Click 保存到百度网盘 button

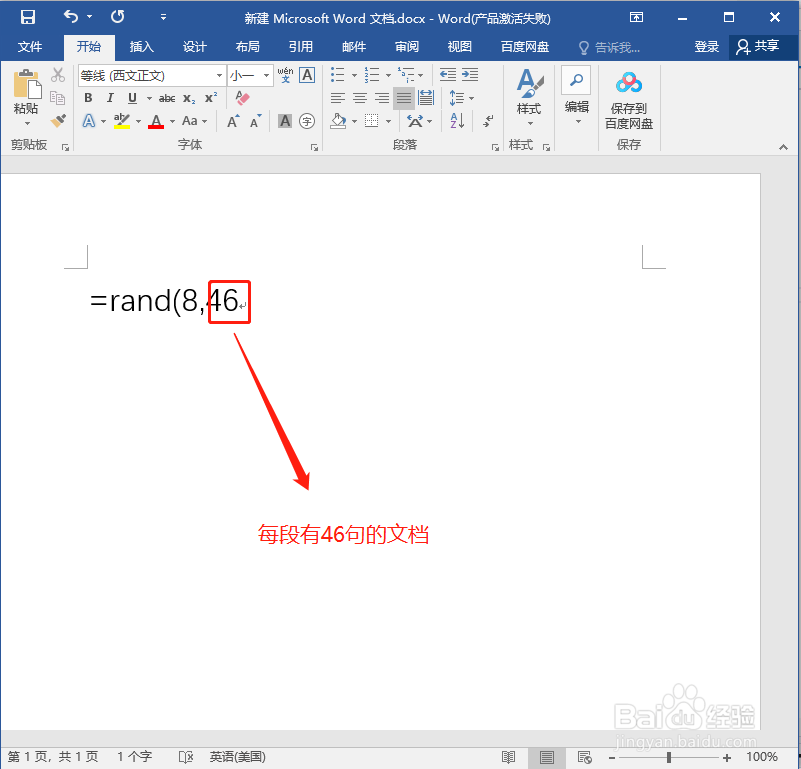click(x=629, y=101)
